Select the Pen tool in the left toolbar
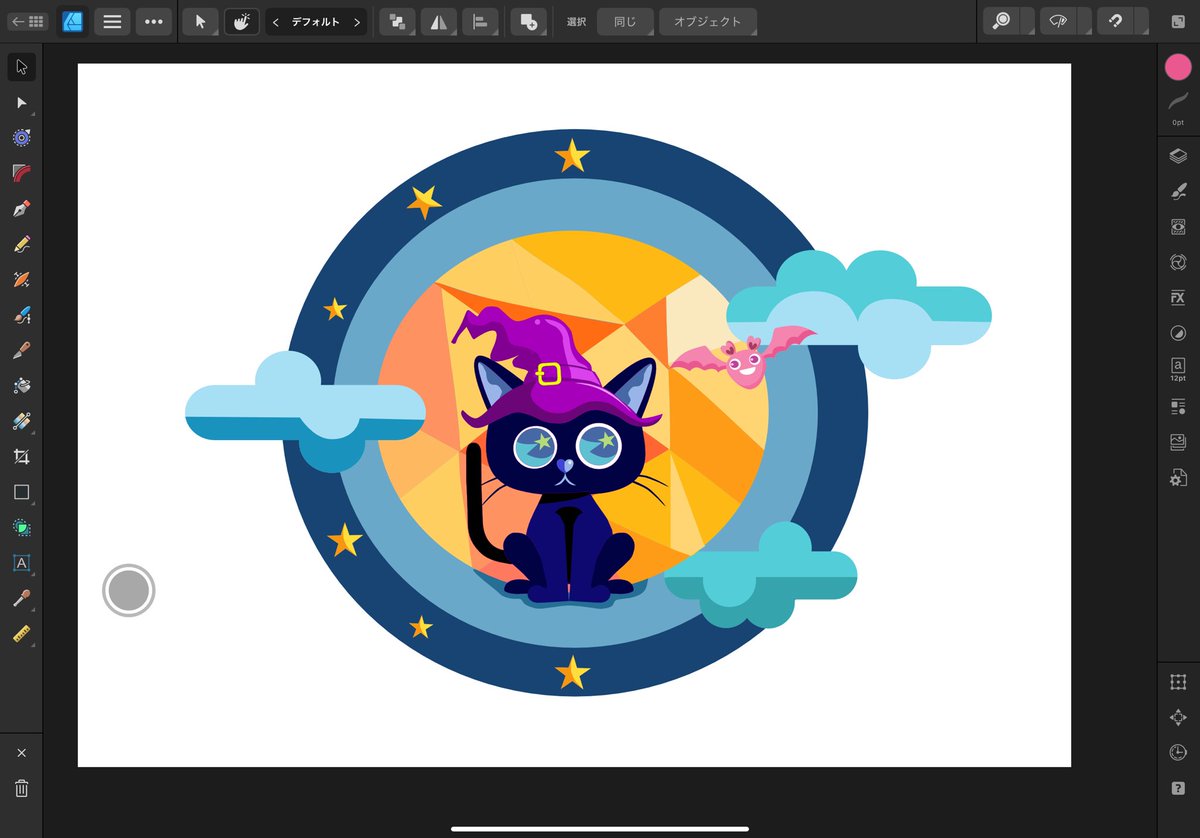This screenshot has height=838, width=1200. [x=22, y=207]
